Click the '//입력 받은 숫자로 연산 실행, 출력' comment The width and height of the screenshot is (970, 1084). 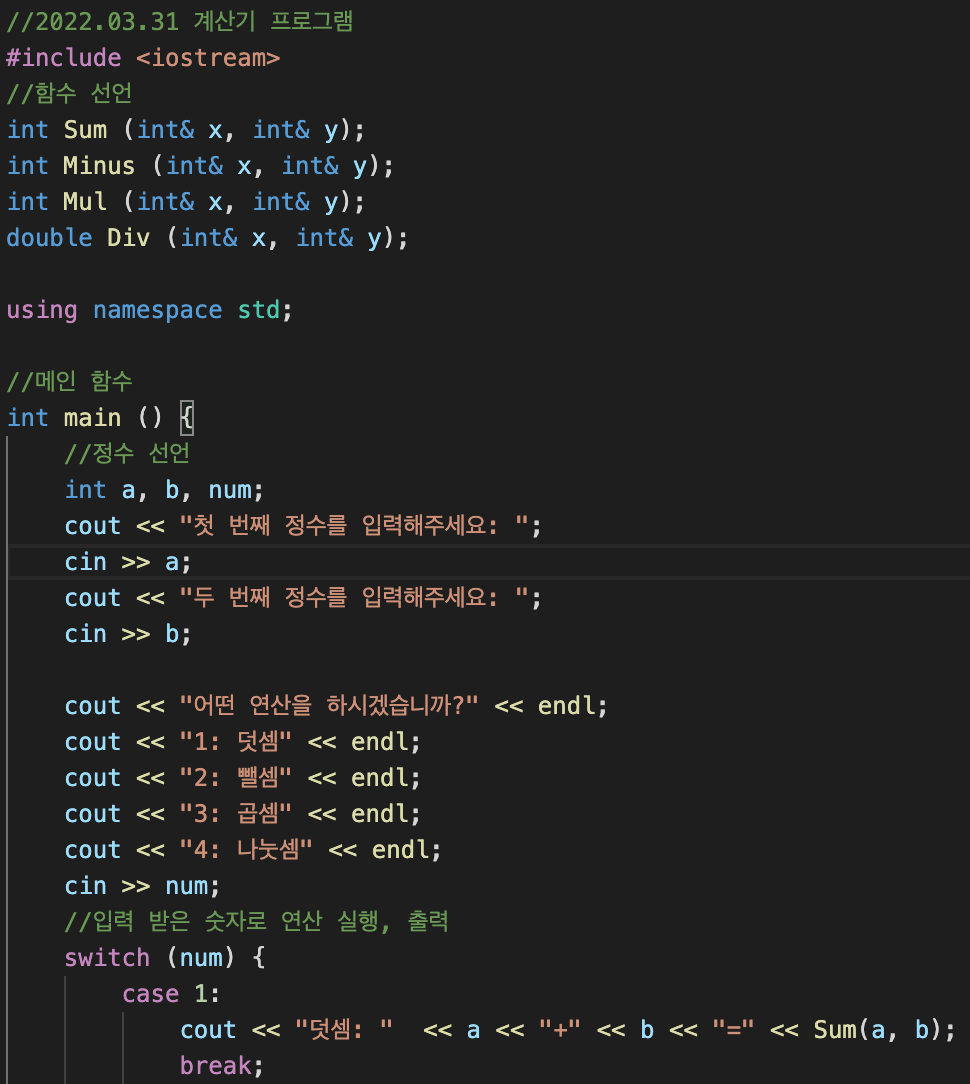coord(257,921)
